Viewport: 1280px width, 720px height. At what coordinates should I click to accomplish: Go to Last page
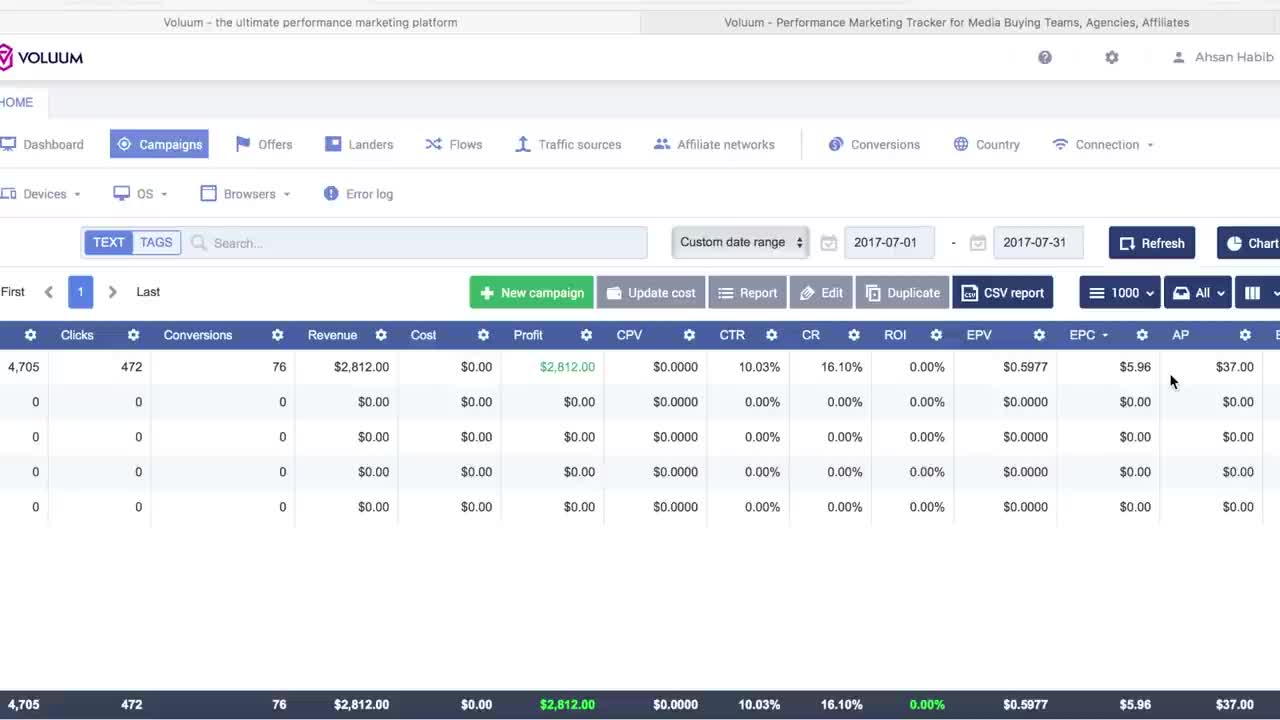[148, 292]
